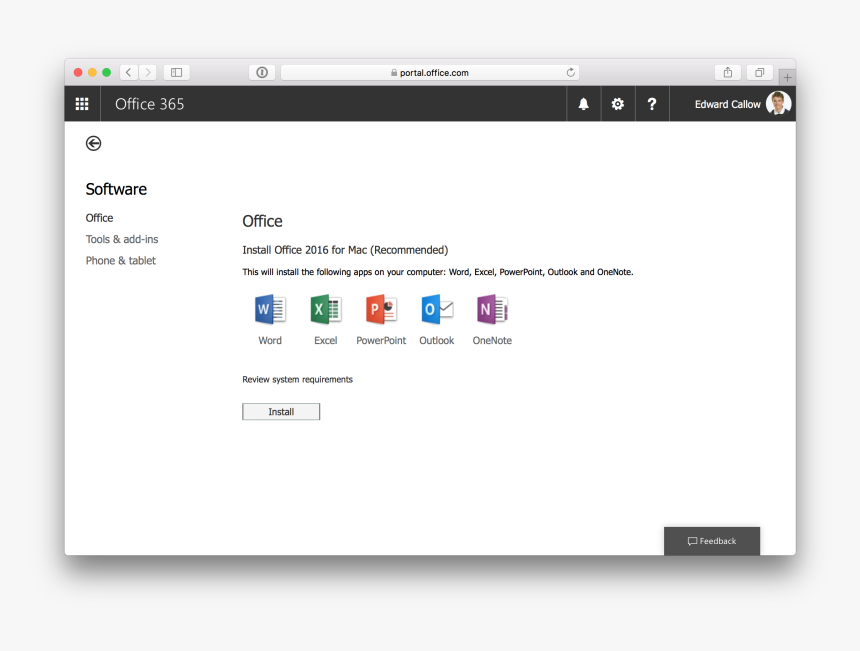The image size is (860, 651).
Task: Click the Office 365 title link
Action: (x=150, y=104)
